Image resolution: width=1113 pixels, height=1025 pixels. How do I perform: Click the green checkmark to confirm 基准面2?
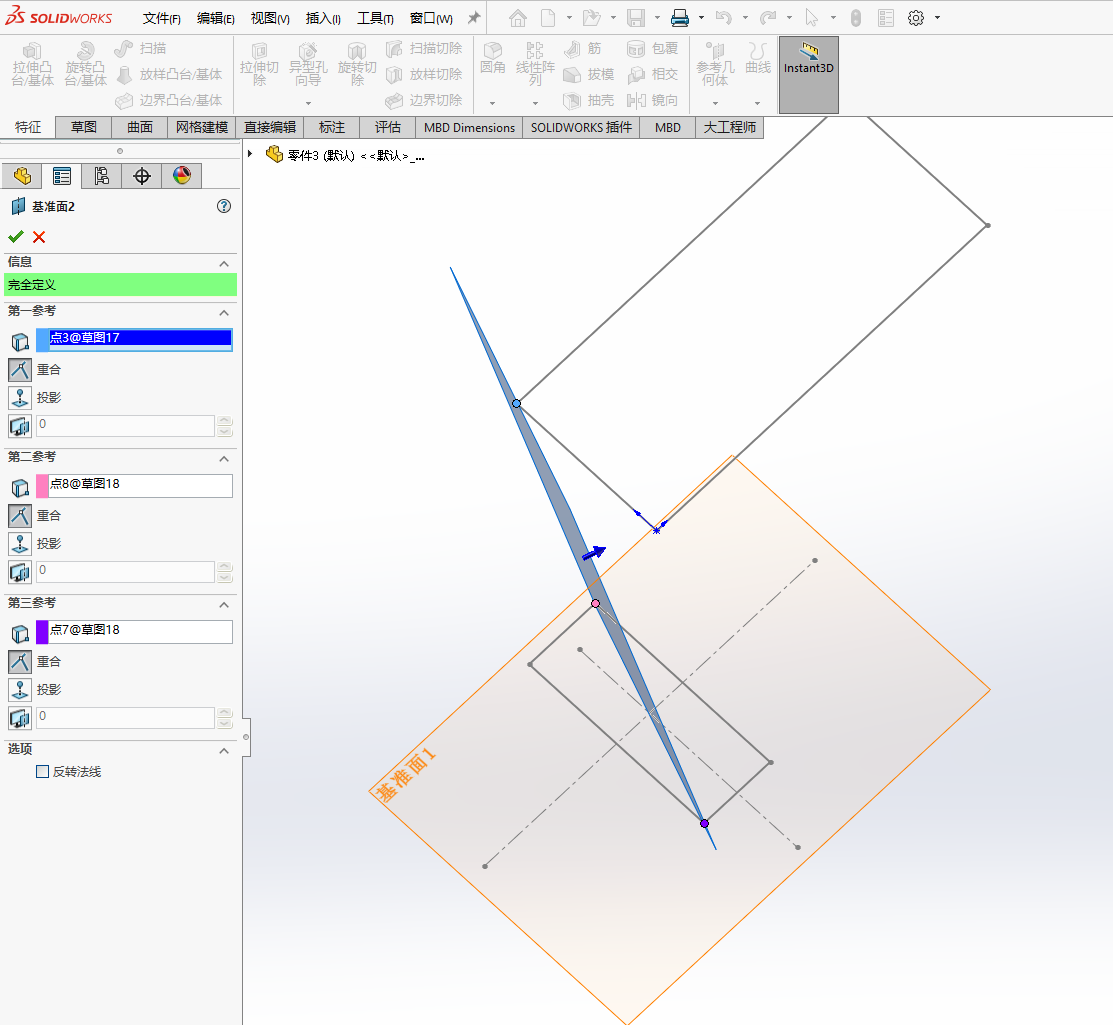(x=15, y=237)
